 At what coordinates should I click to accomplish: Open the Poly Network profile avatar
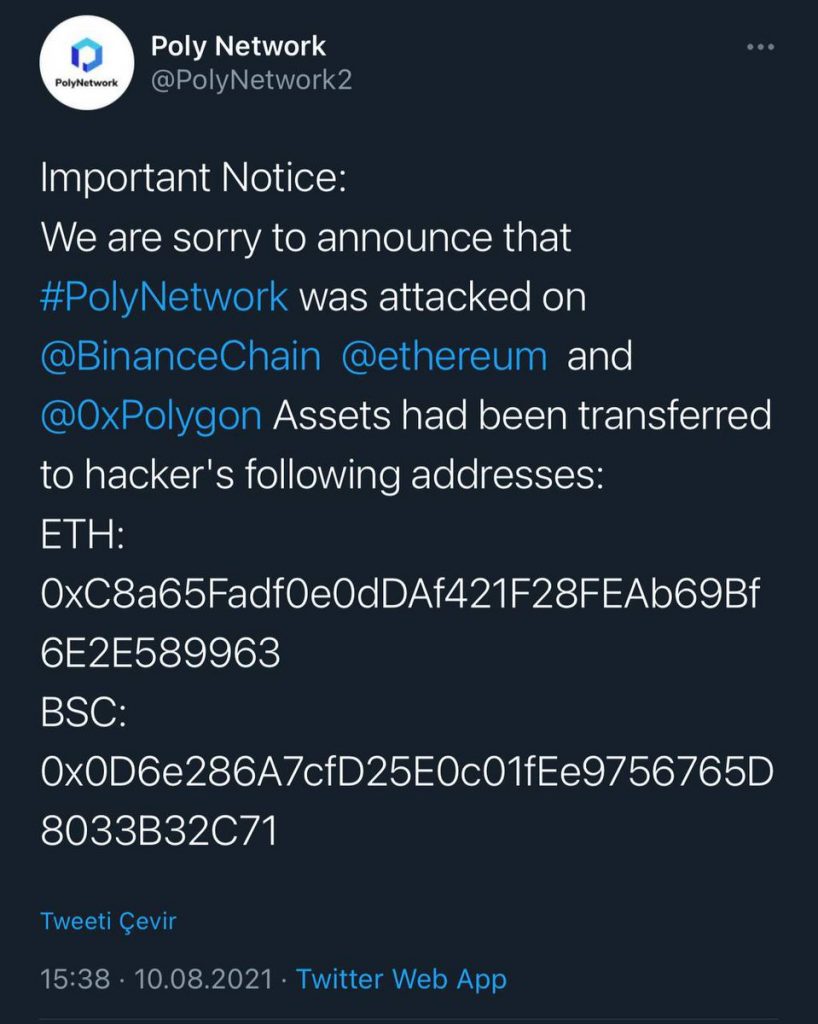tap(87, 63)
